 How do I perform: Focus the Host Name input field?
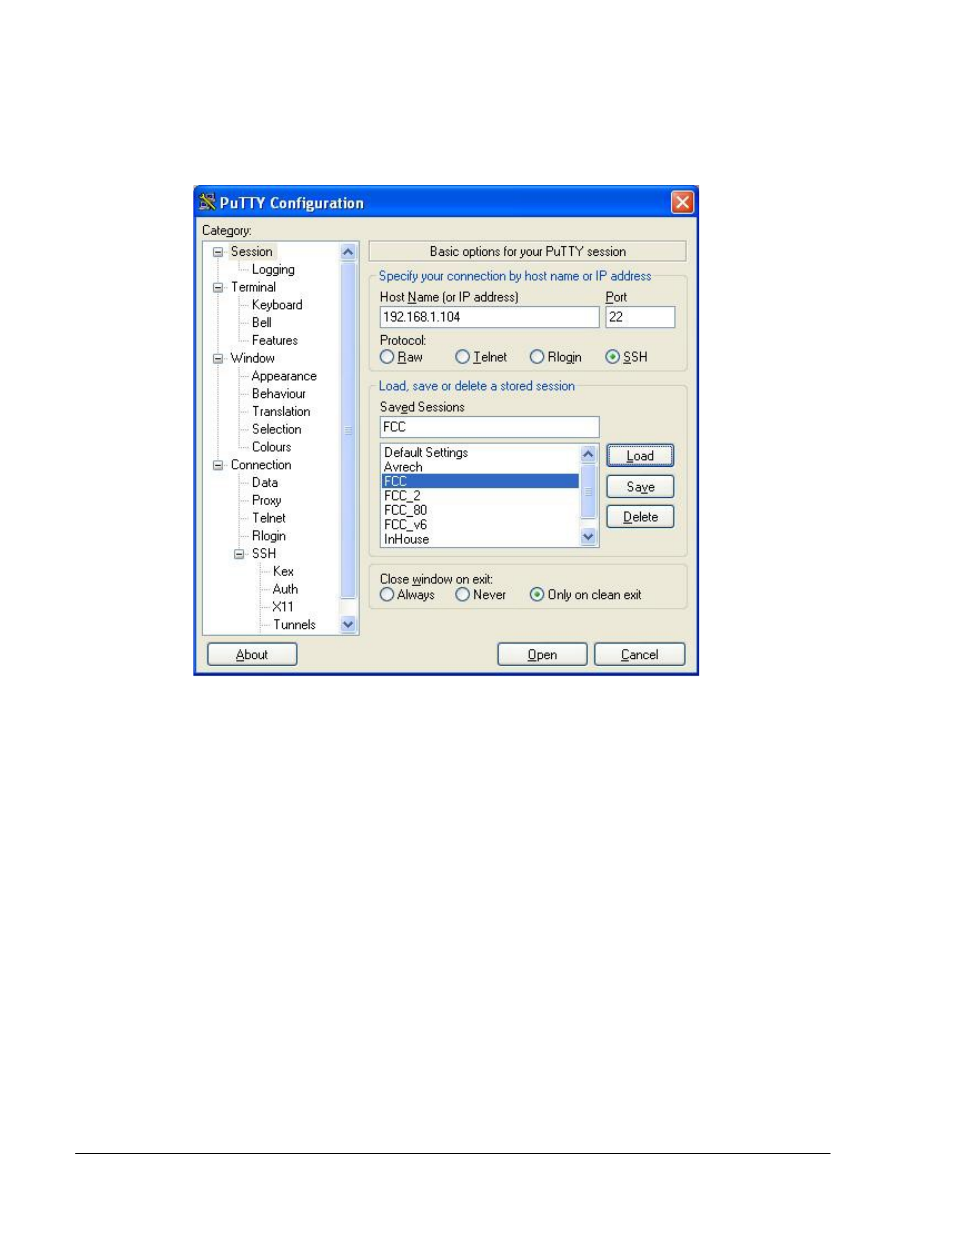(x=489, y=317)
